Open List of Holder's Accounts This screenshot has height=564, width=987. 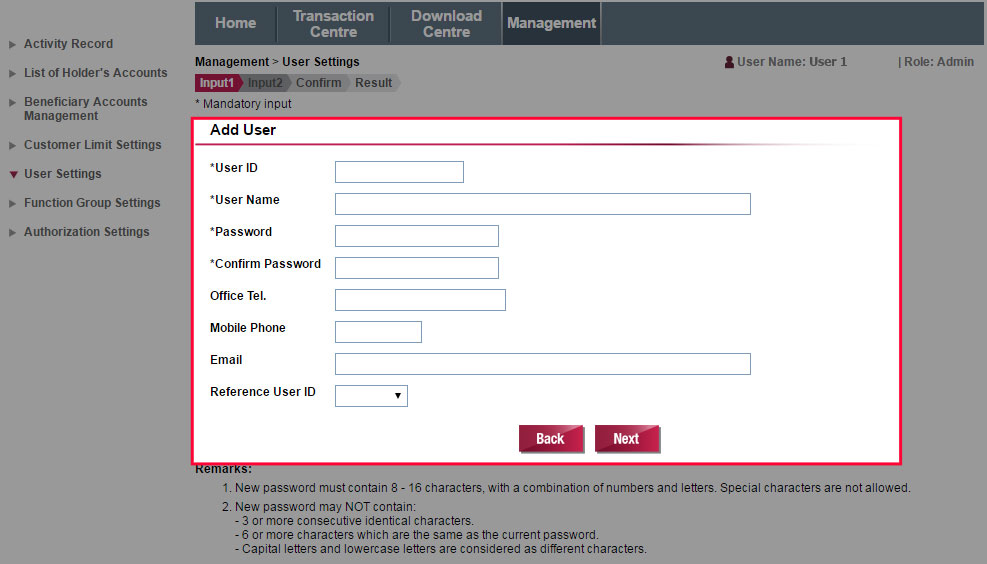tap(96, 73)
